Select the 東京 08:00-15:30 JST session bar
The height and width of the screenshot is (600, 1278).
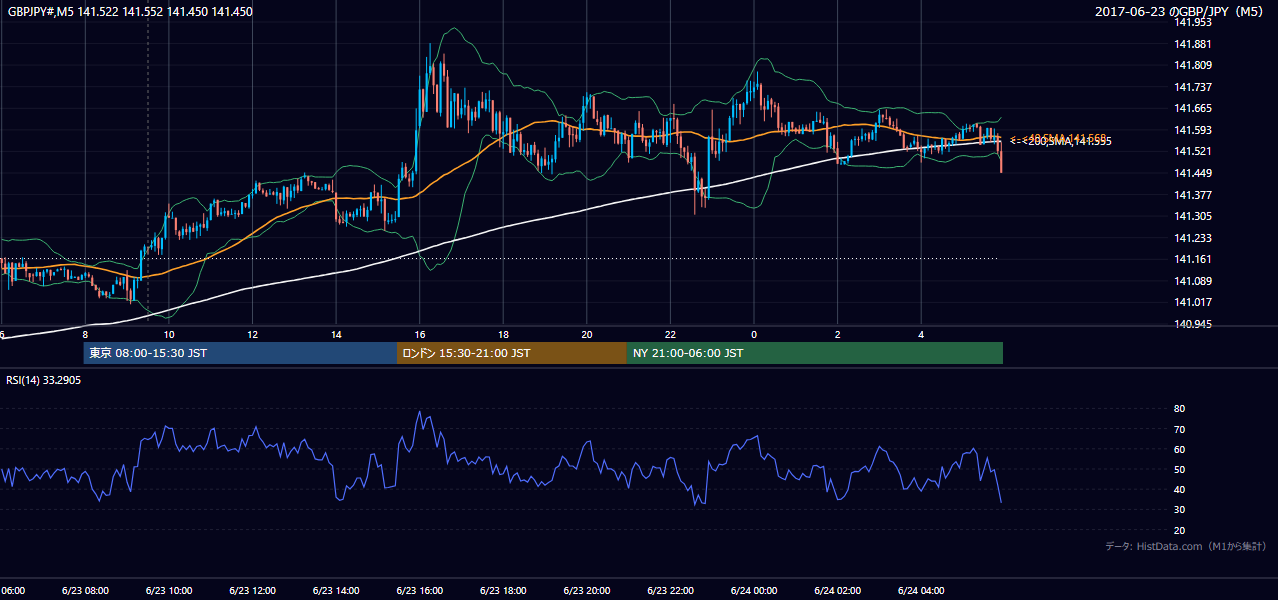[x=240, y=353]
